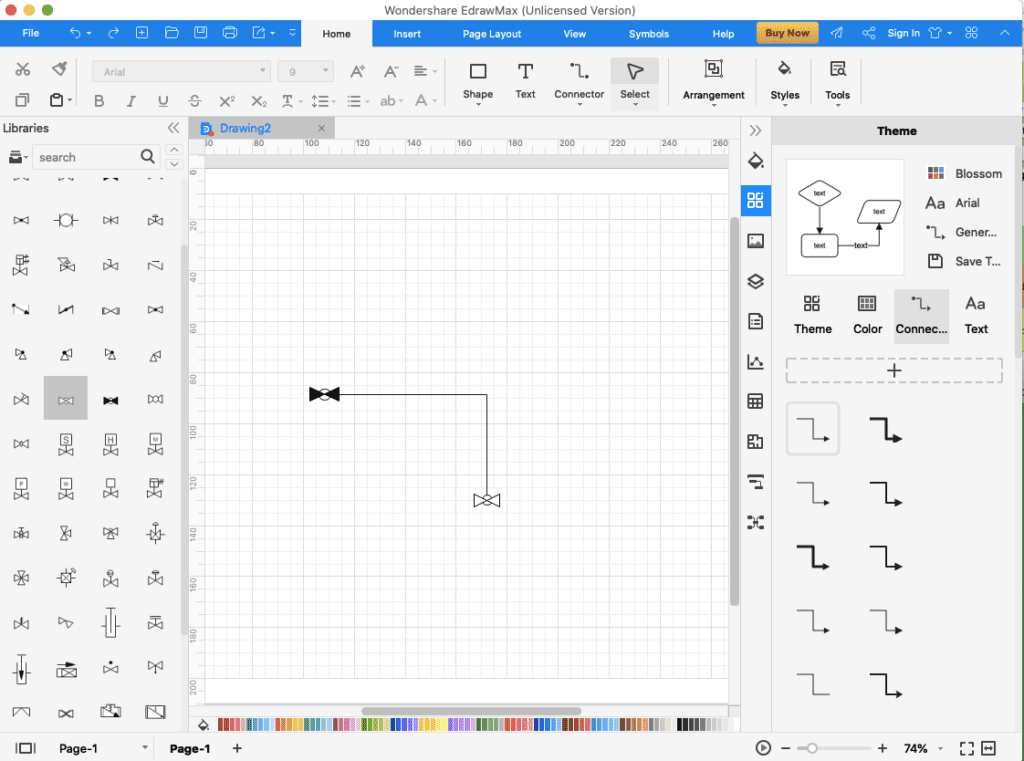The width and height of the screenshot is (1024, 761).
Task: Click the Libraries search field
Action: [x=86, y=157]
